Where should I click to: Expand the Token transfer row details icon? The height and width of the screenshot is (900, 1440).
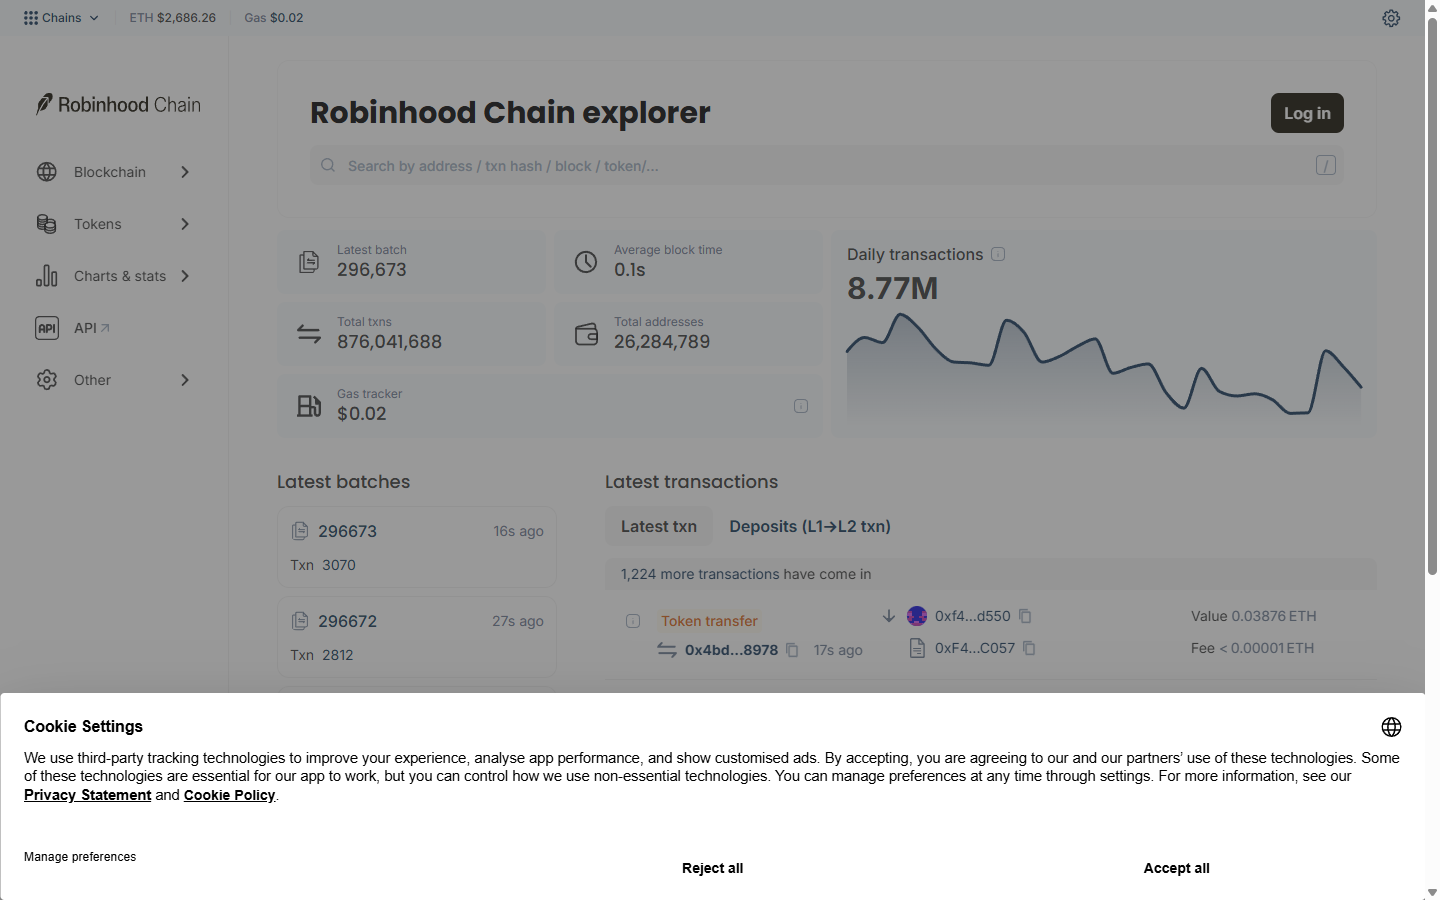click(633, 621)
